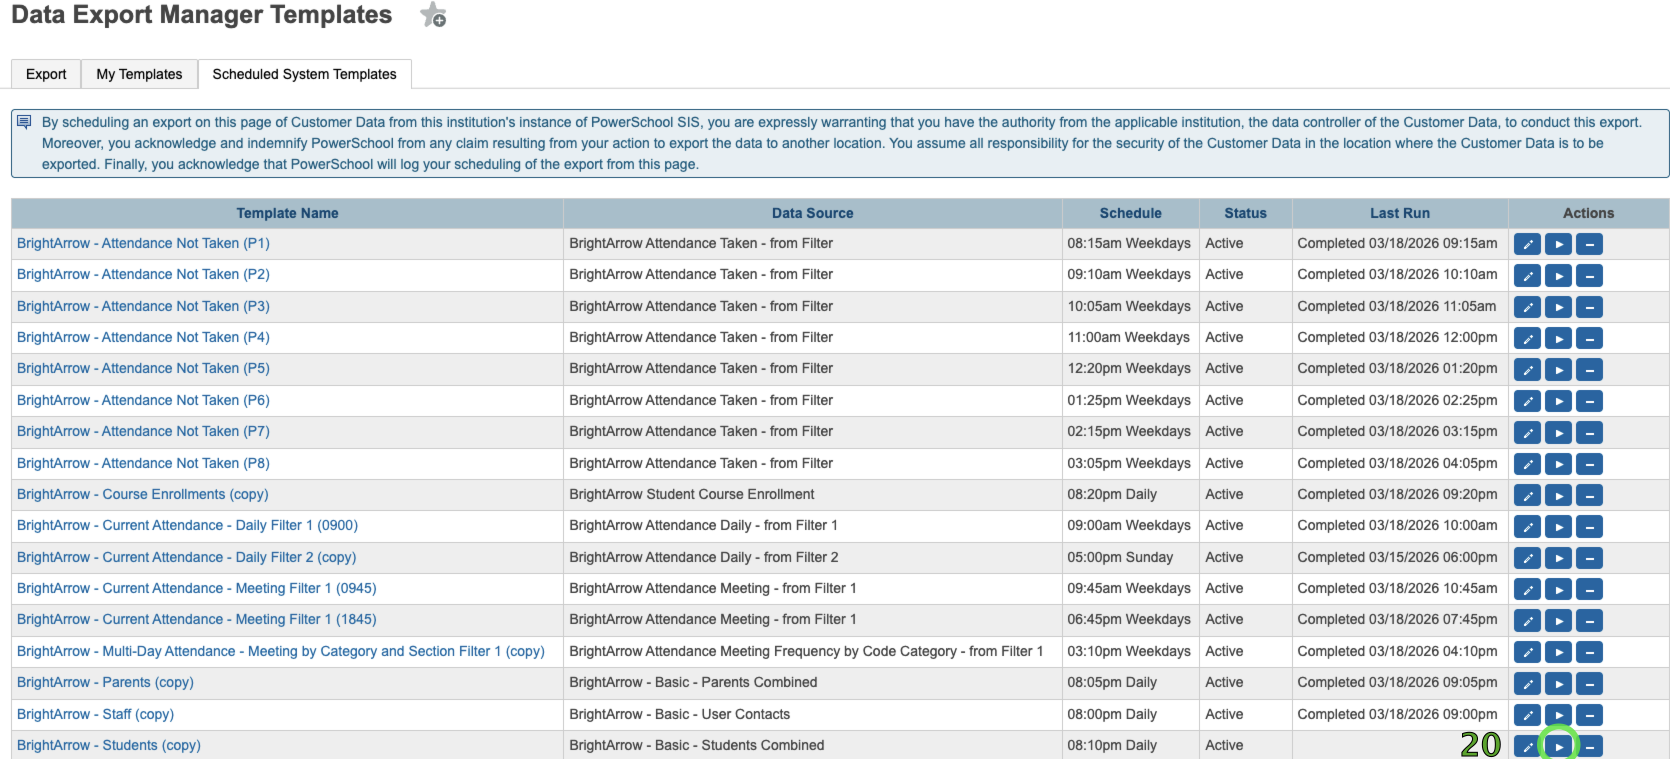Viewport: 1670px width, 759px height.
Task: Run Students (copy) export now
Action: tap(1558, 746)
